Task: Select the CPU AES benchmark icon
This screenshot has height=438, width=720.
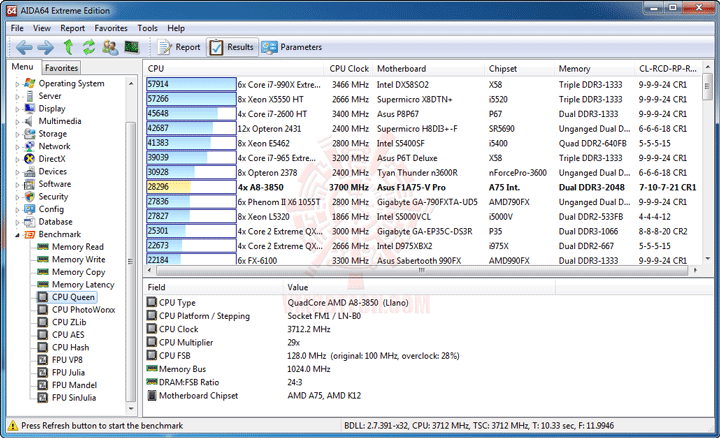Action: [43, 335]
